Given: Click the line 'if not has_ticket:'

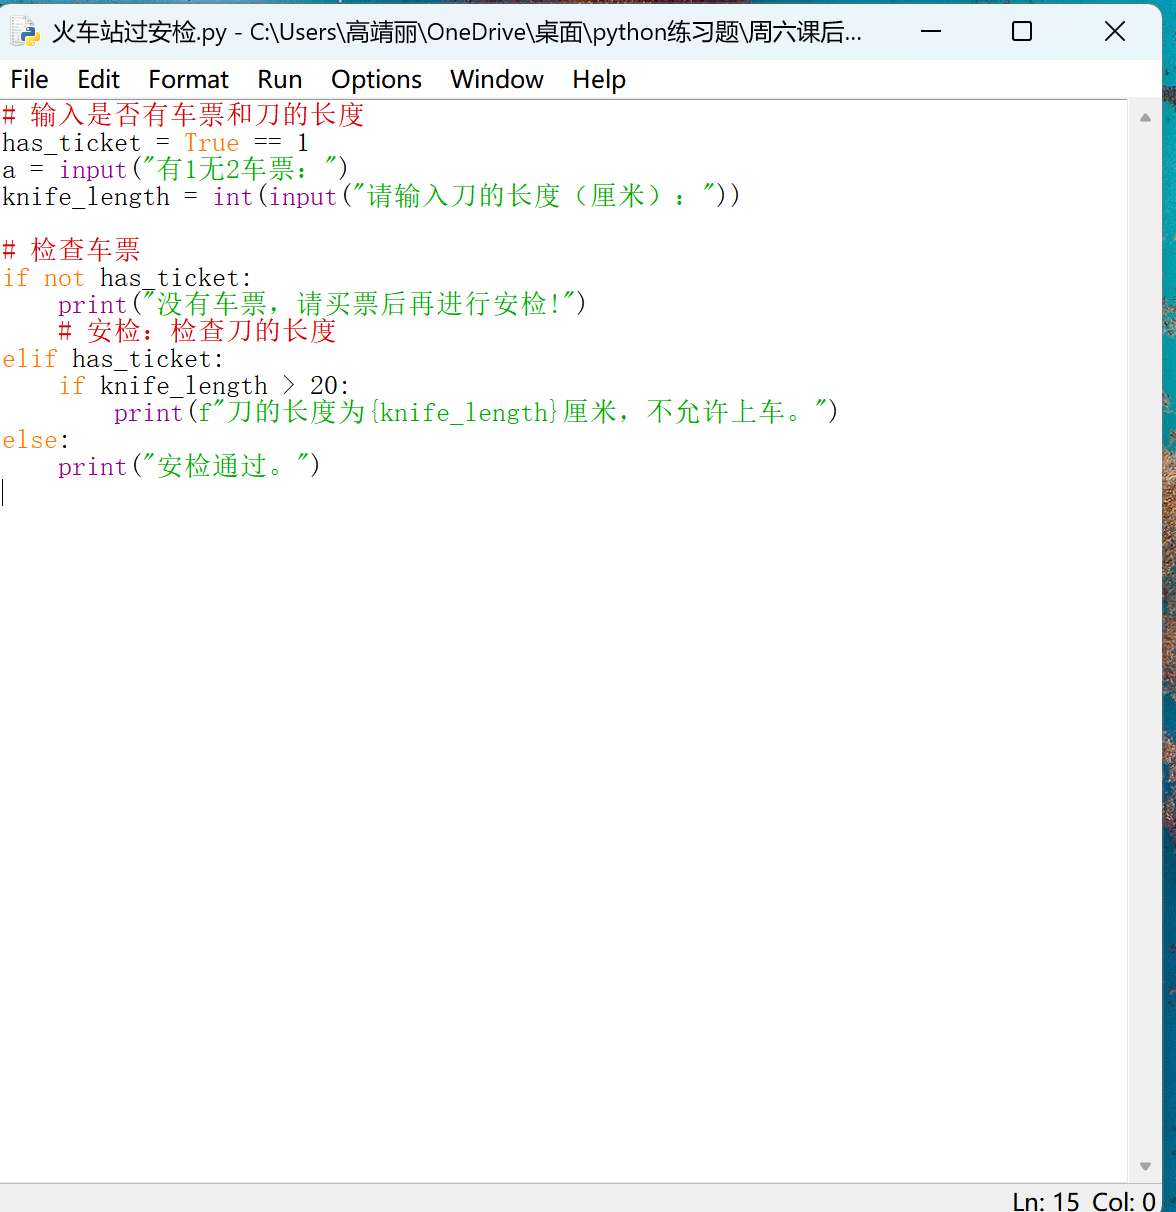Looking at the screenshot, I should pyautogui.click(x=127, y=278).
